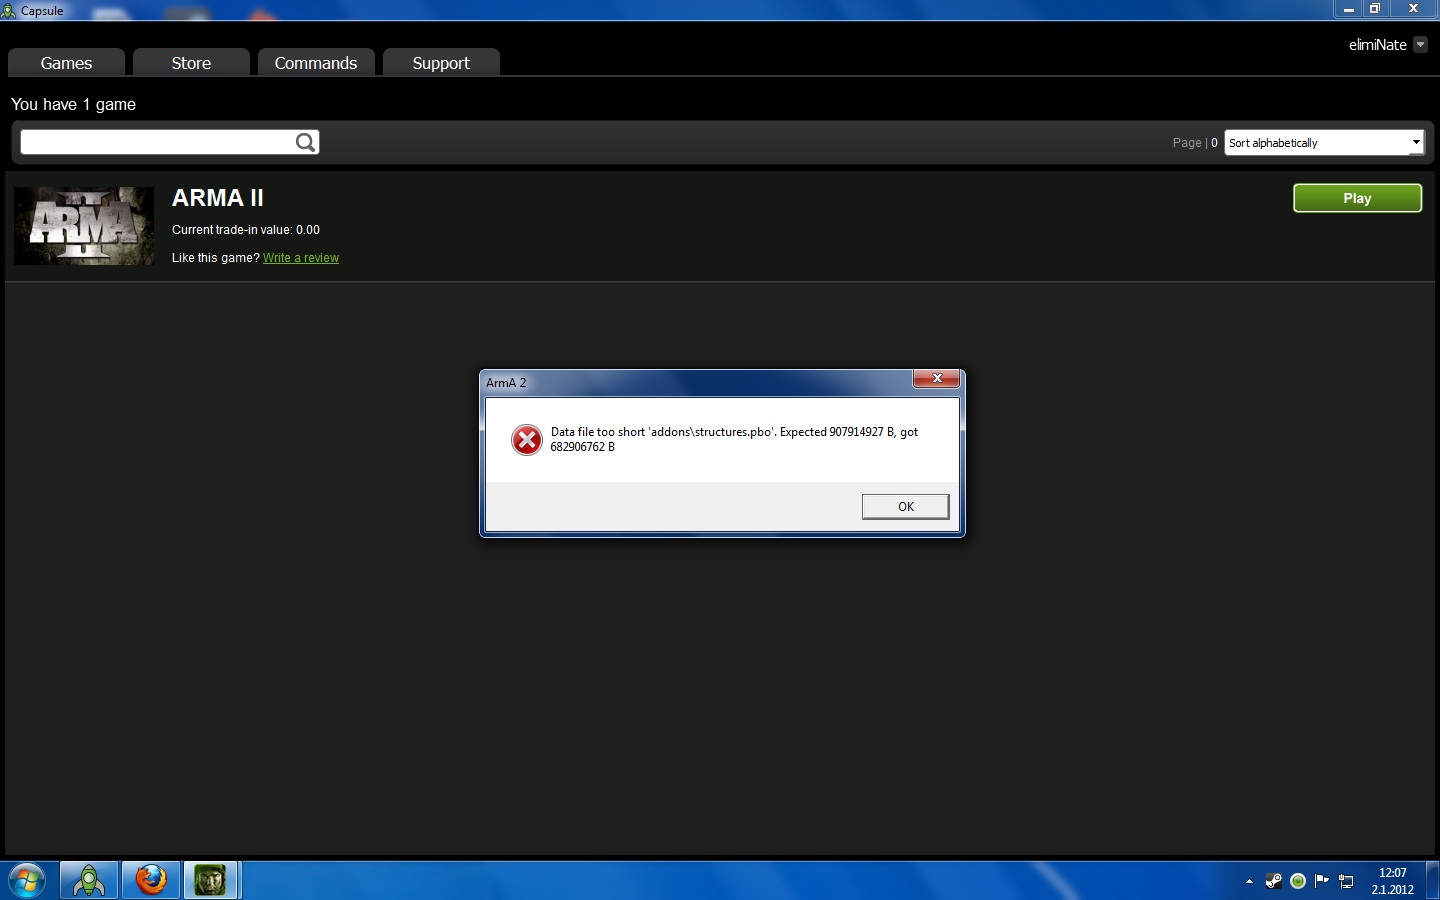Click the green Play button

click(1357, 198)
